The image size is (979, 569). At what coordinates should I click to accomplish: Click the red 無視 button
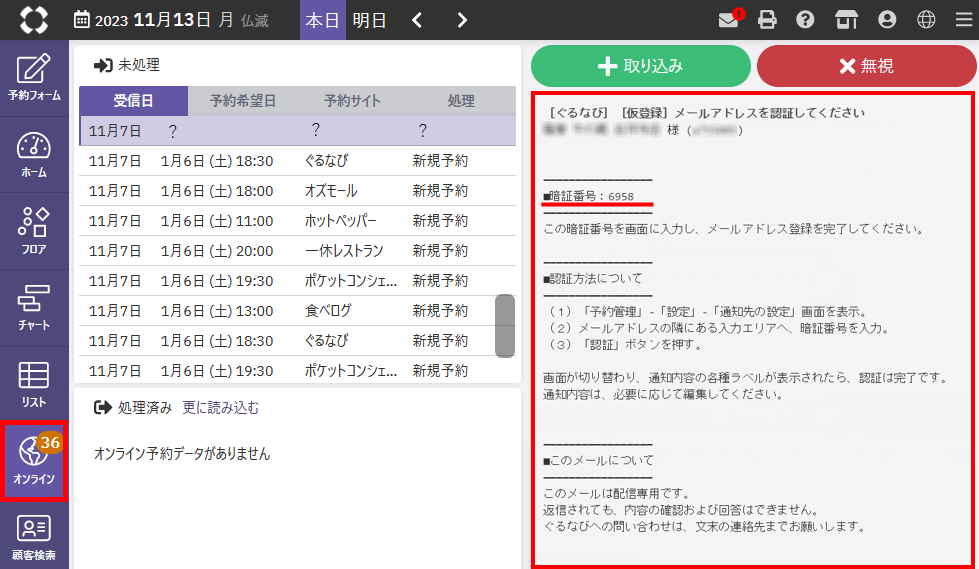click(x=866, y=66)
